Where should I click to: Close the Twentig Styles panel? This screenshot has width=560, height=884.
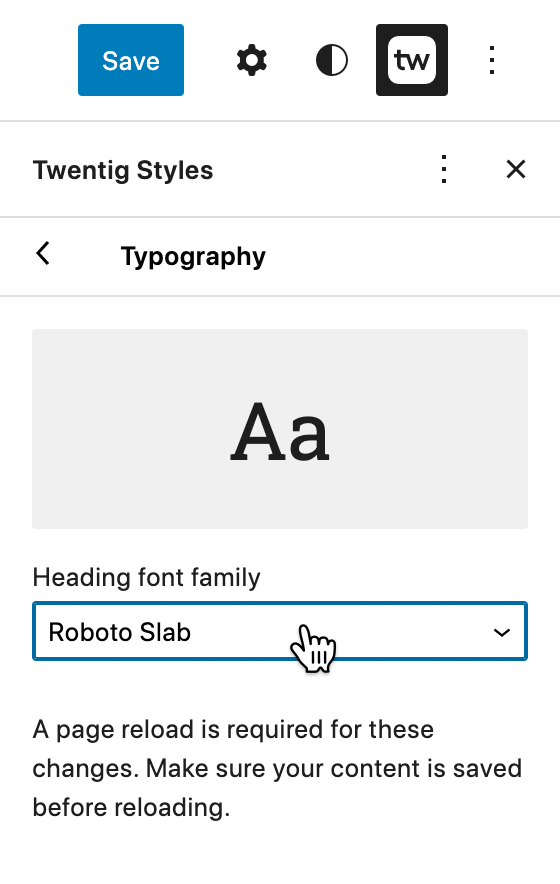coord(516,169)
